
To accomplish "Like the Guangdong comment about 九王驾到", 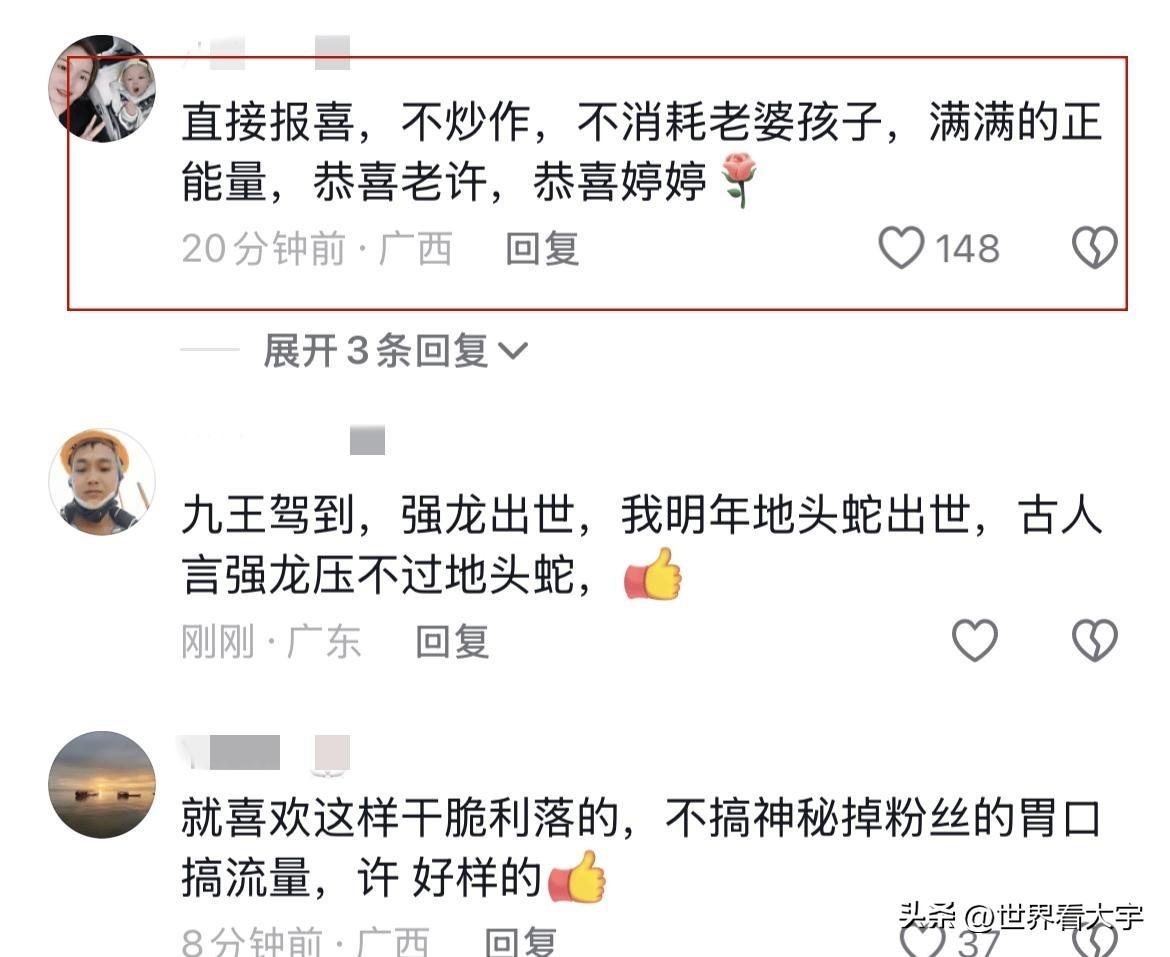I will pos(975,640).
